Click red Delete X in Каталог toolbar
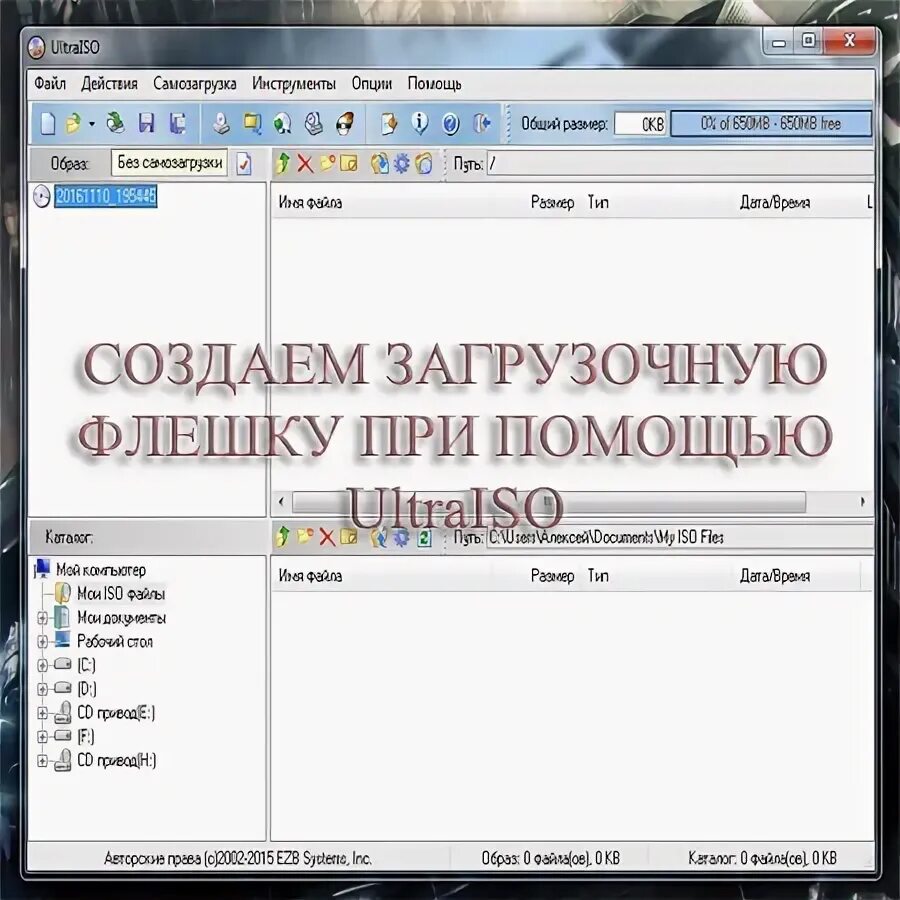This screenshot has height=900, width=900. coord(327,538)
